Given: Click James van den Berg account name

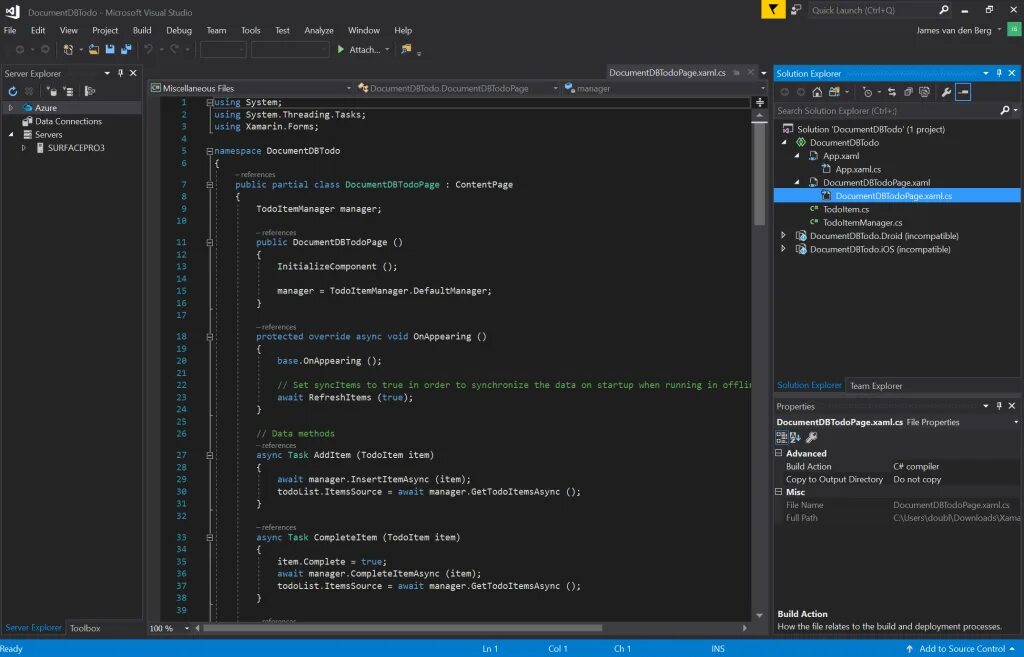Looking at the screenshot, I should (x=953, y=30).
